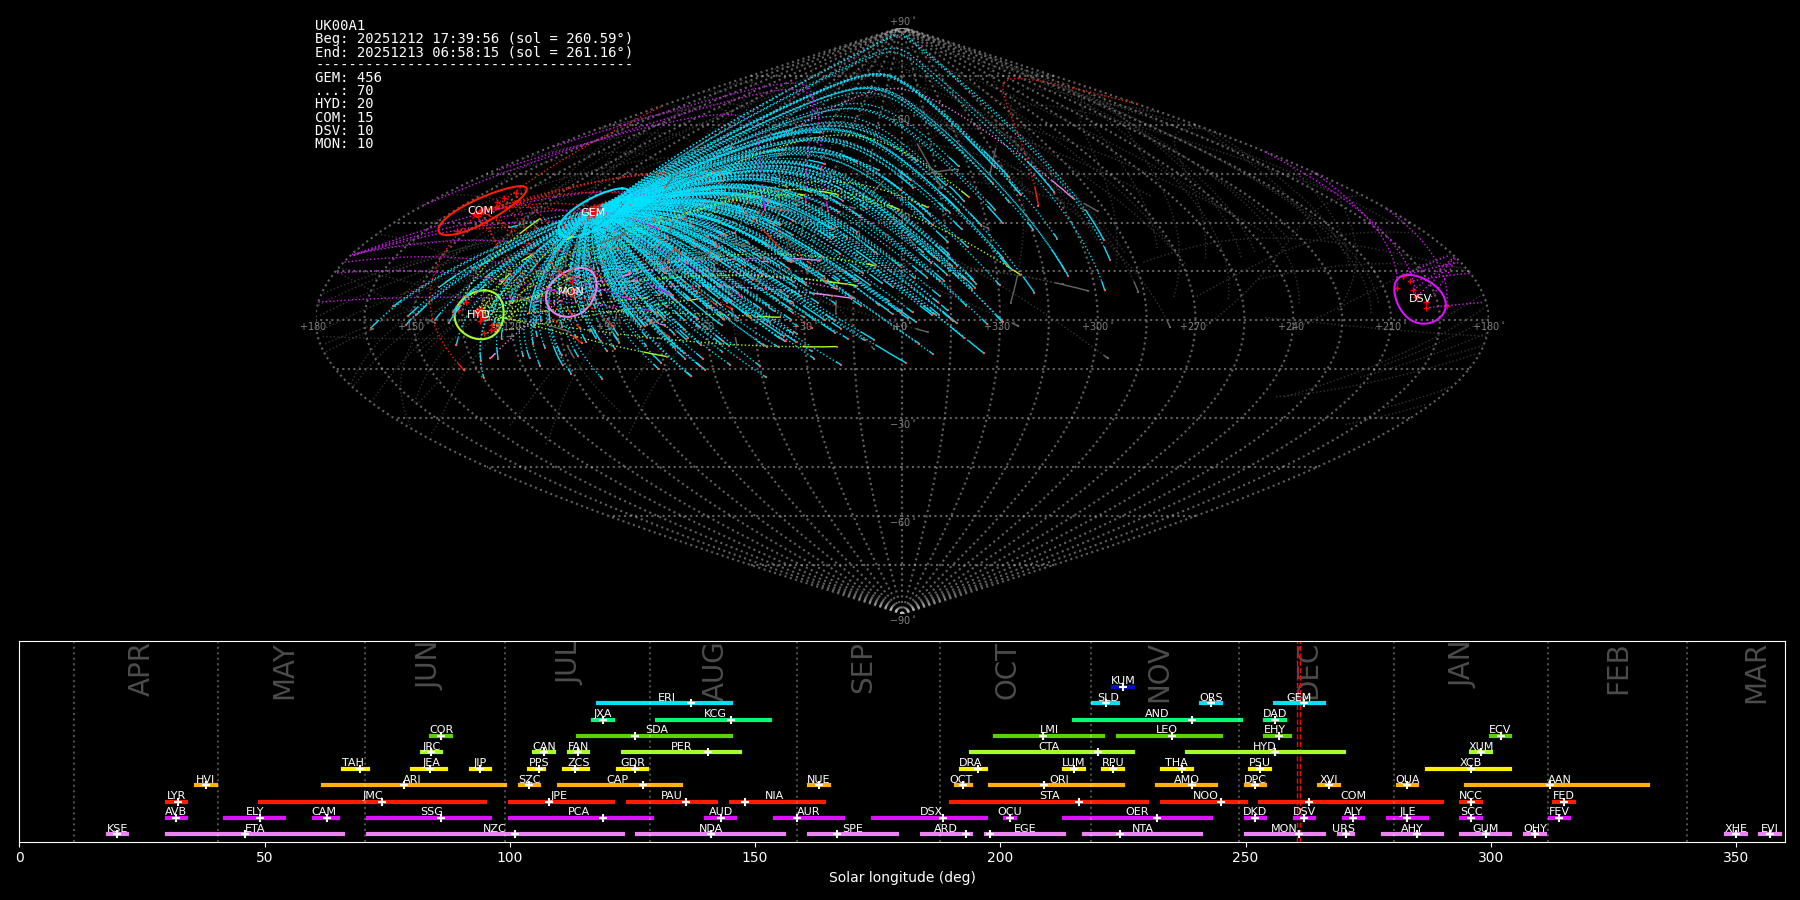The image size is (1800, 900).
Task: Click the ERI shower bar in timeline
Action: (x=664, y=703)
